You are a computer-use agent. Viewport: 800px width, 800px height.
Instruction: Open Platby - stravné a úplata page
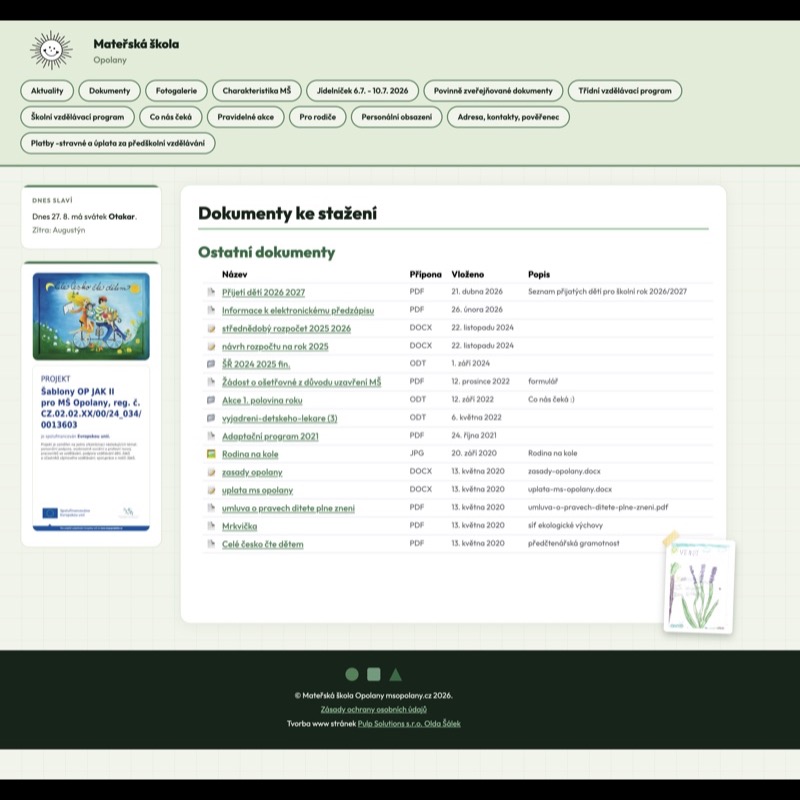tap(118, 143)
